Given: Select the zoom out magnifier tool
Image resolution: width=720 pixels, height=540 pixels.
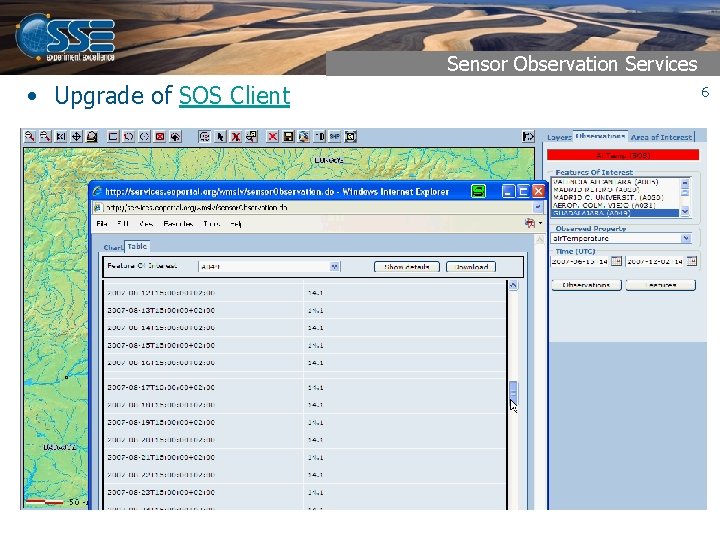Looking at the screenshot, I should pyautogui.click(x=45, y=136).
